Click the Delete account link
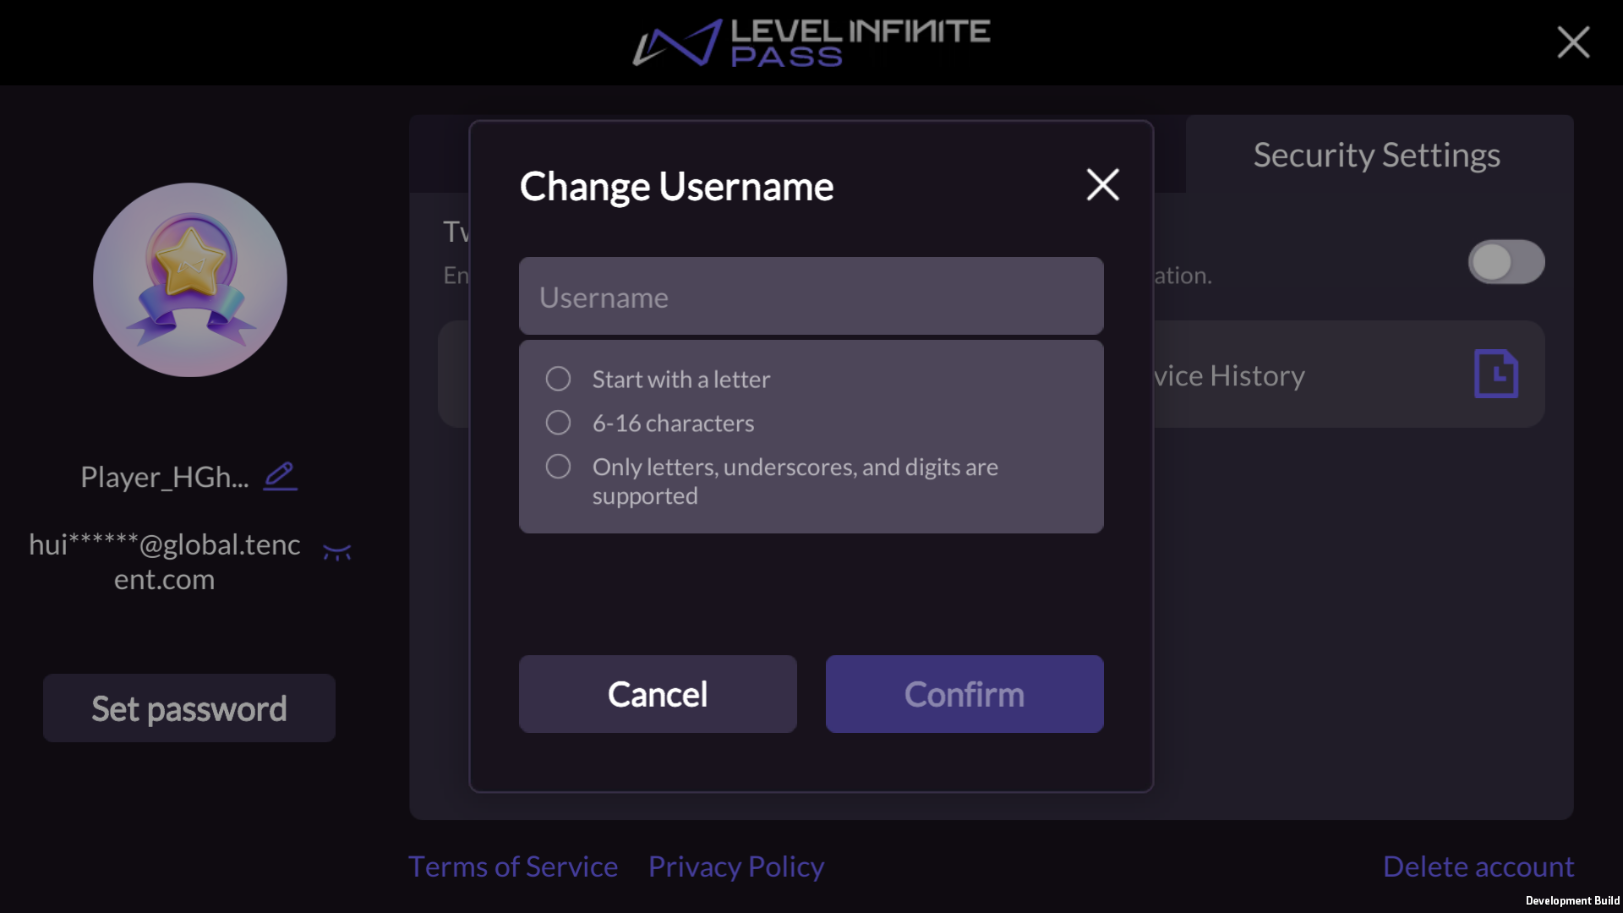Viewport: 1623px width, 913px height. [x=1478, y=866]
